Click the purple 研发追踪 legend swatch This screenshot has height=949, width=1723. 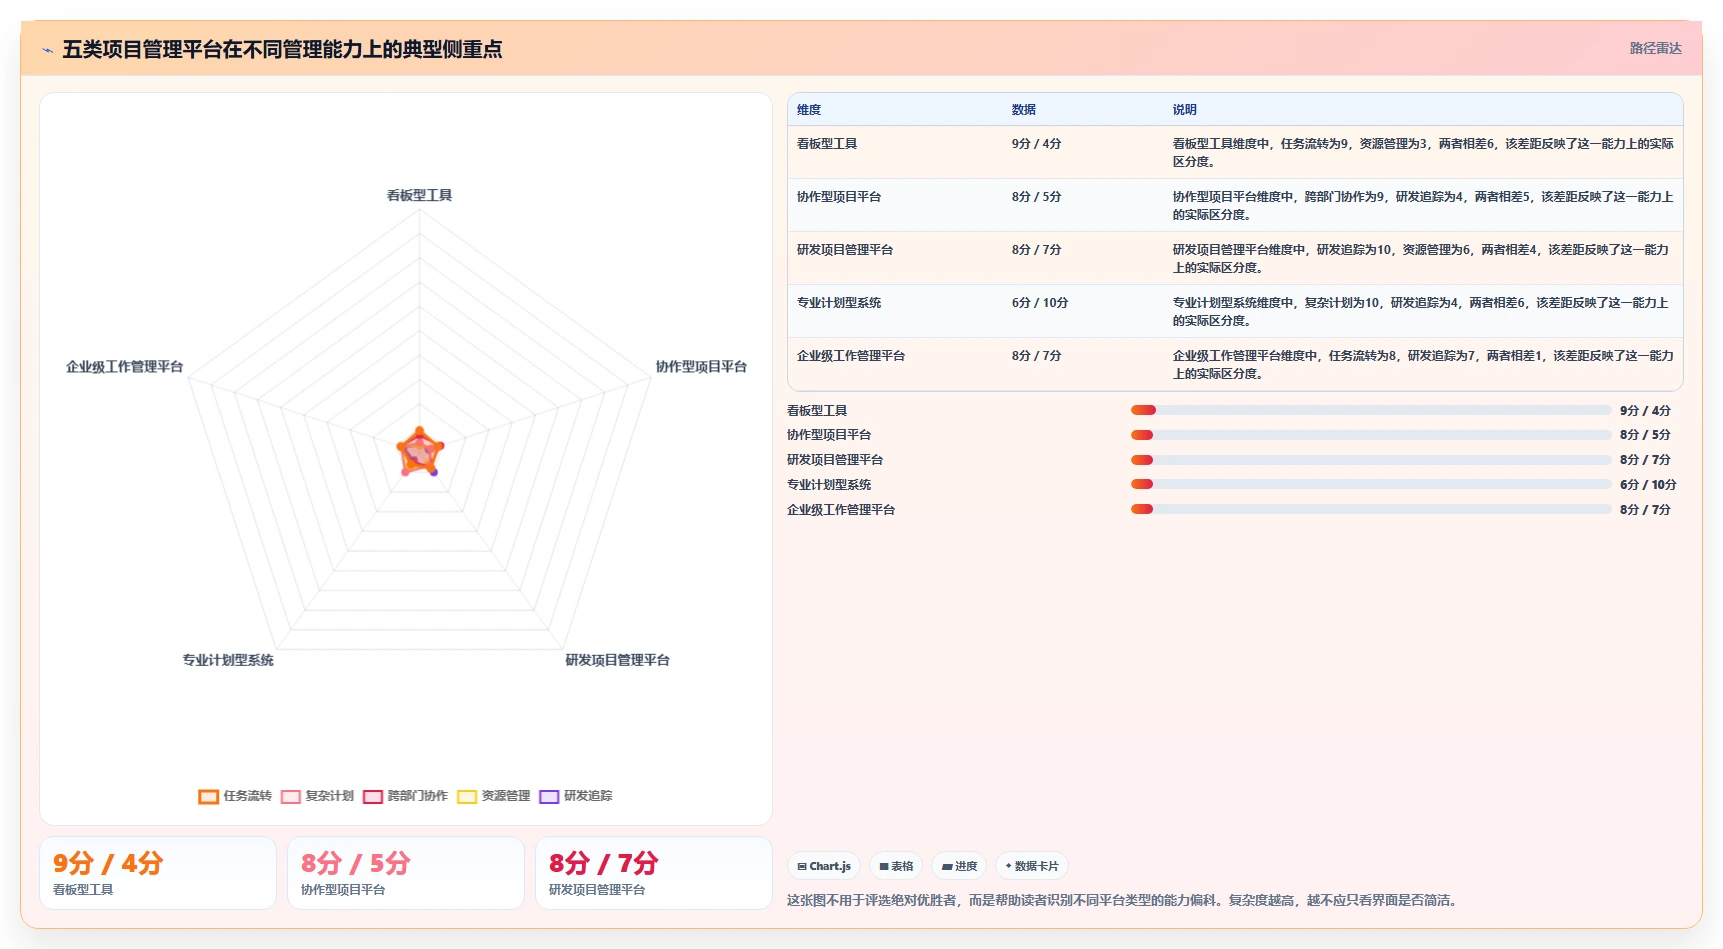[x=549, y=797]
